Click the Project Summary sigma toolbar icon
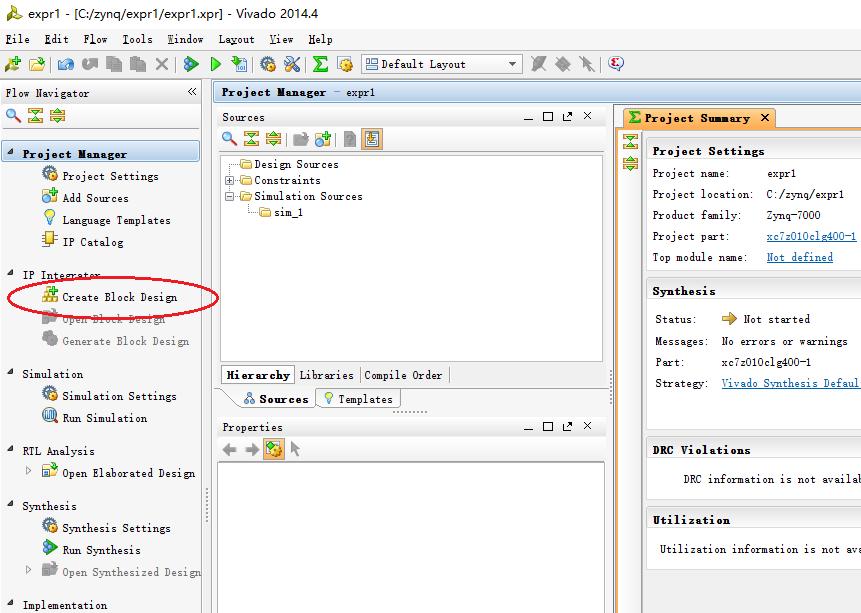 click(320, 64)
